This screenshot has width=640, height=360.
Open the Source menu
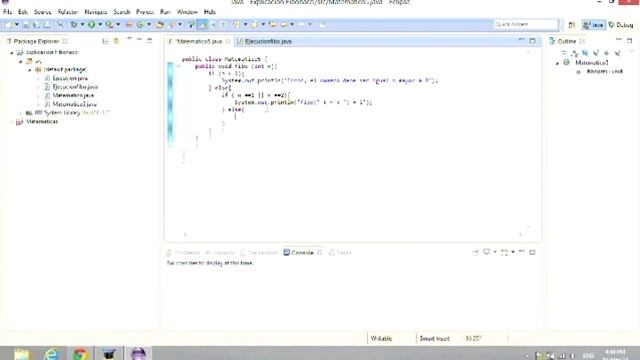click(42, 12)
